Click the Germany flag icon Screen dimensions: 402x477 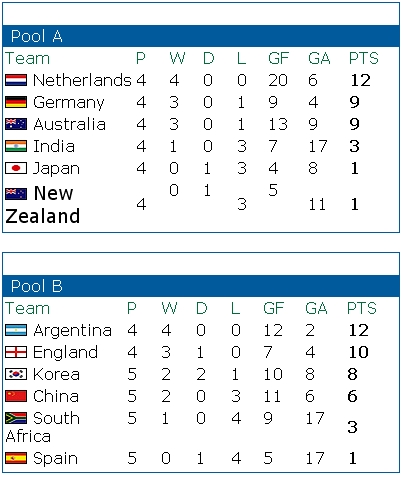point(16,102)
